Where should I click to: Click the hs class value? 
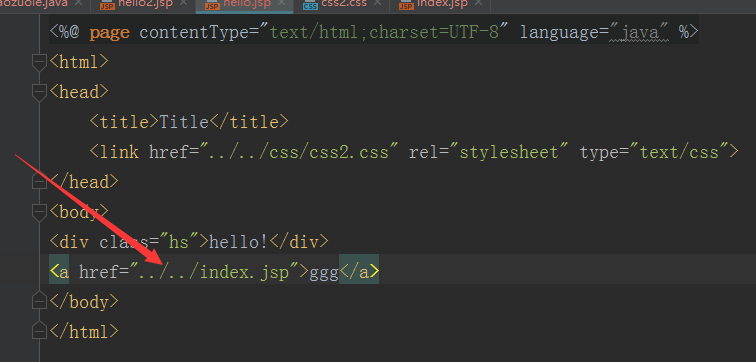(x=179, y=241)
